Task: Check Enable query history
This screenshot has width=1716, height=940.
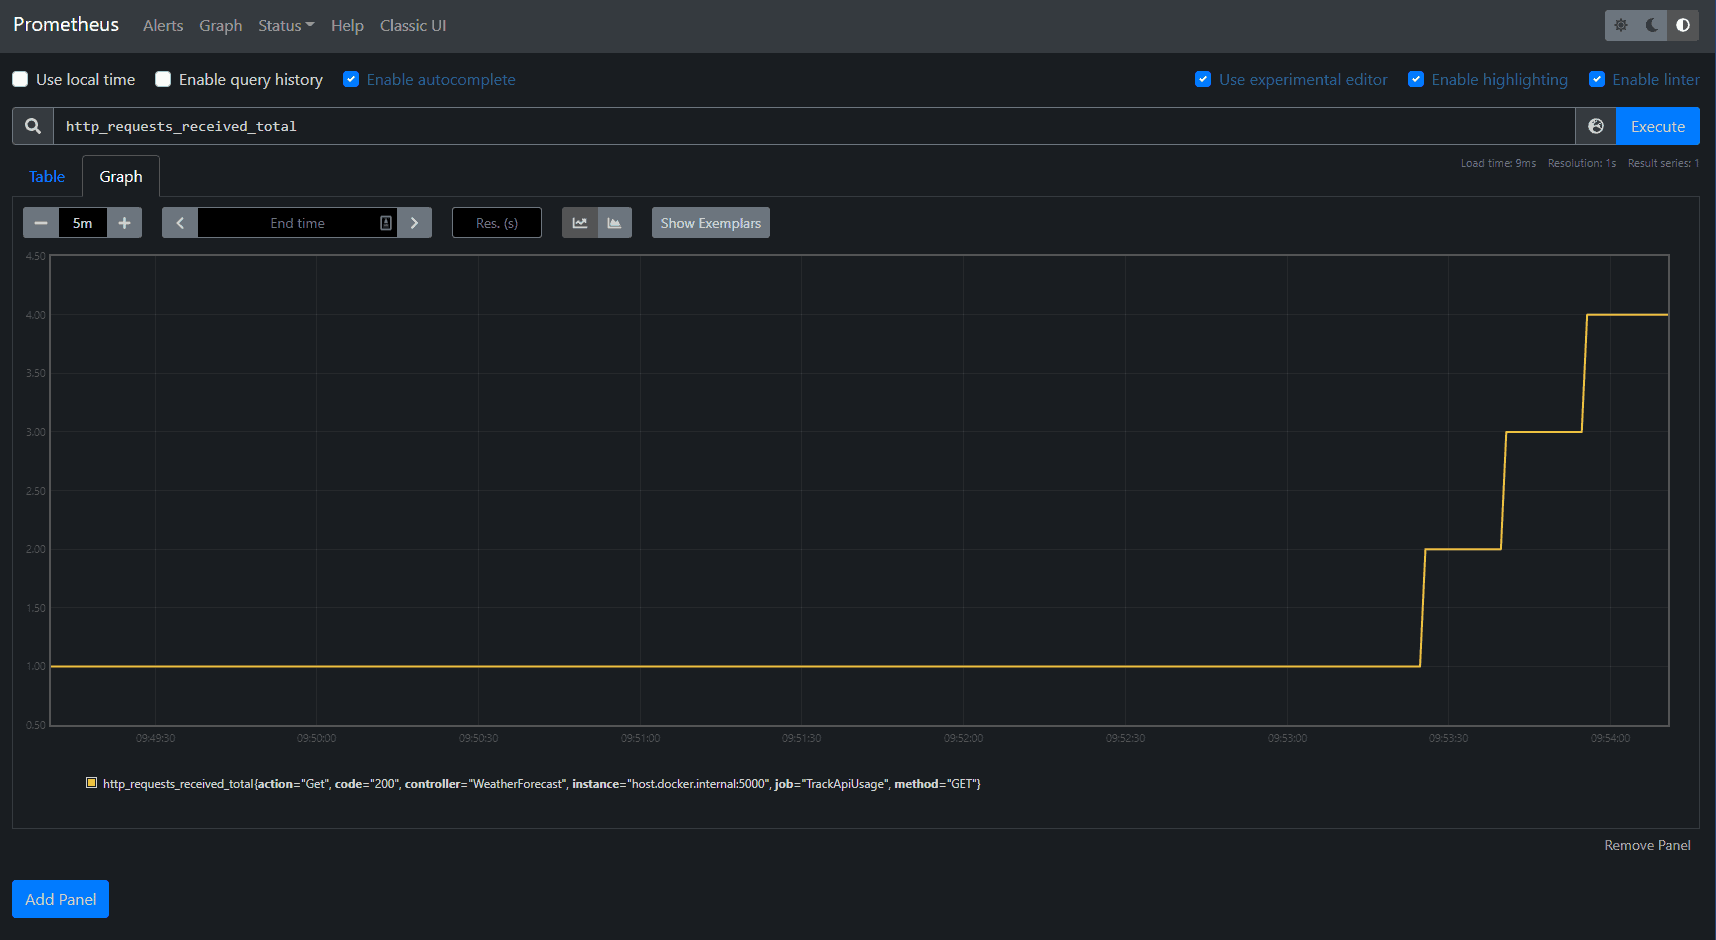Action: click(163, 79)
